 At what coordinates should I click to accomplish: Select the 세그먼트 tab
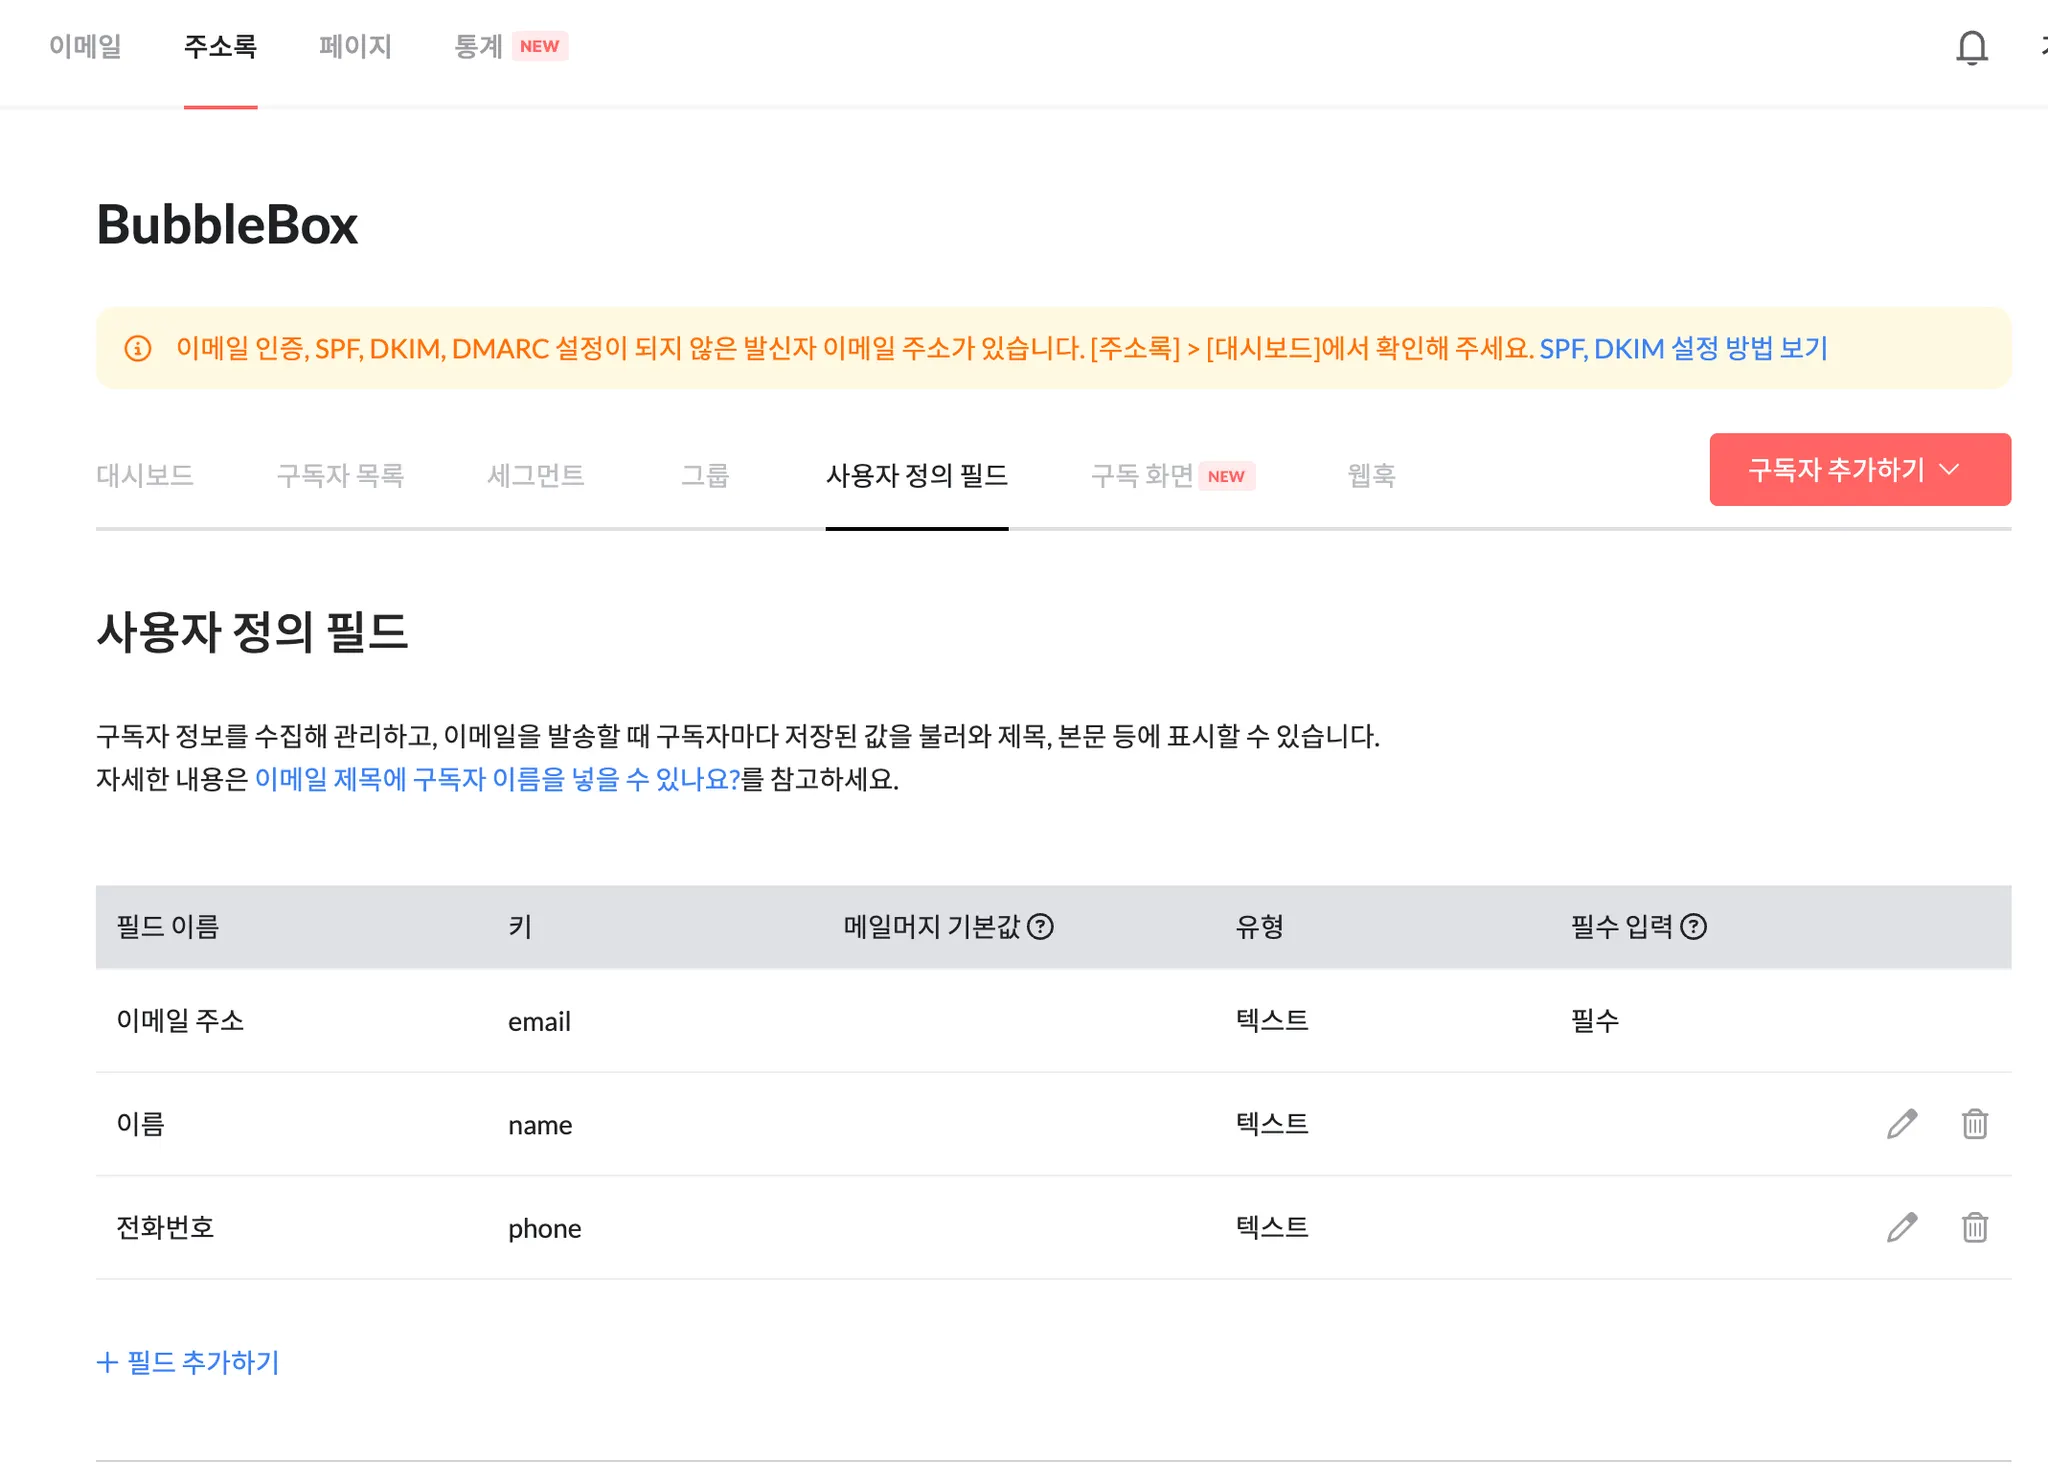coord(535,475)
